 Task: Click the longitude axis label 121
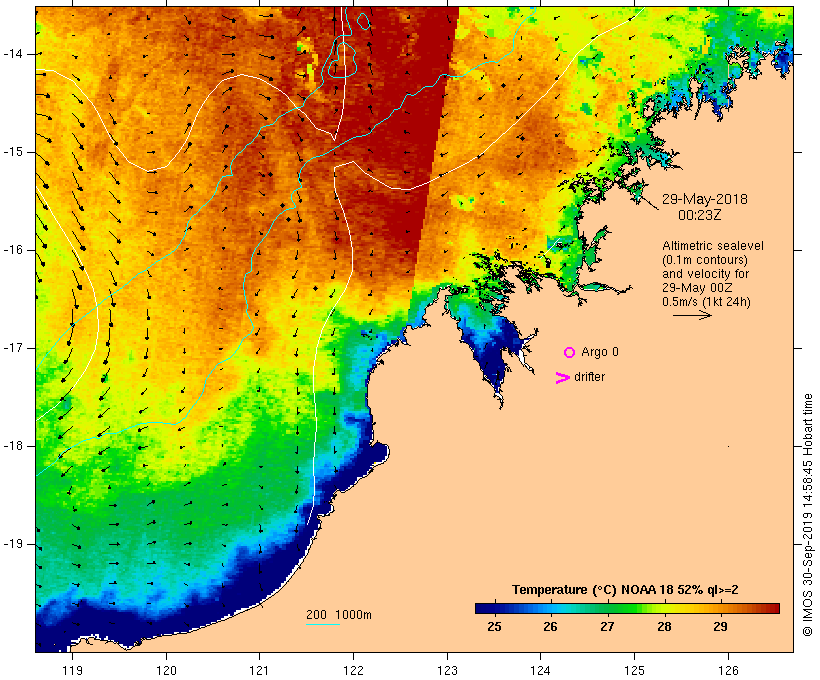click(x=259, y=670)
